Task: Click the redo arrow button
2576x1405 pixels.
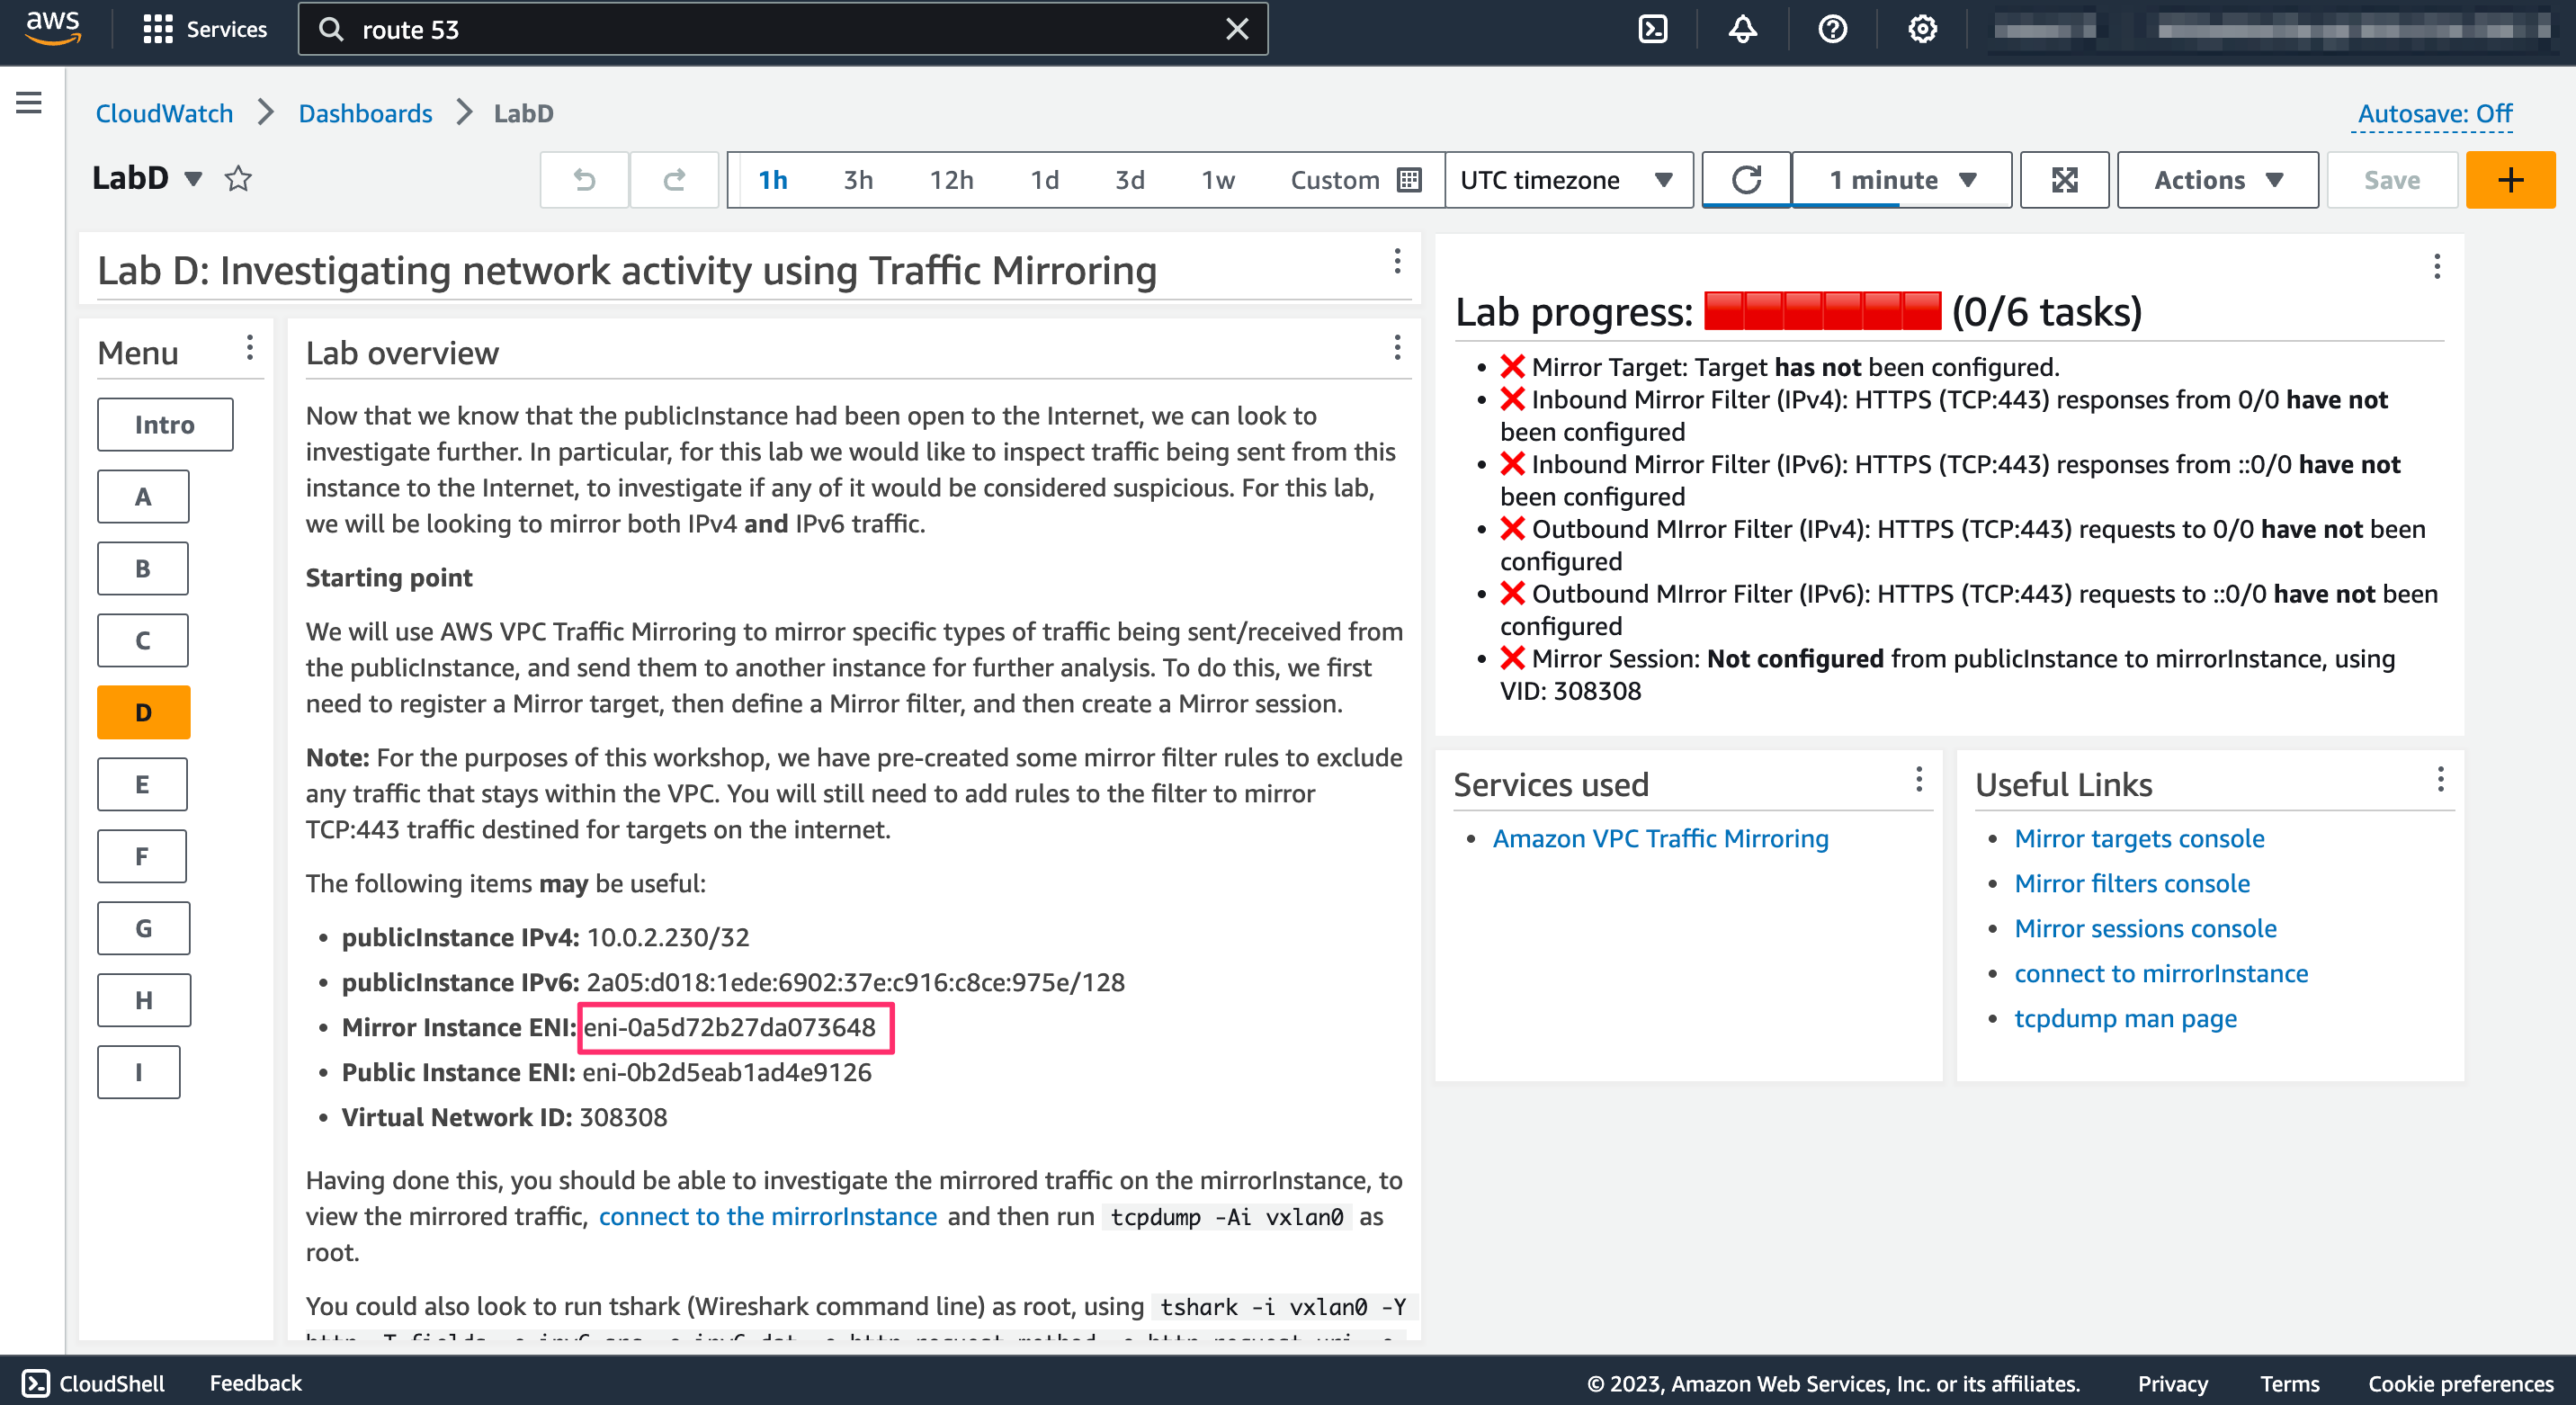Action: [x=675, y=180]
